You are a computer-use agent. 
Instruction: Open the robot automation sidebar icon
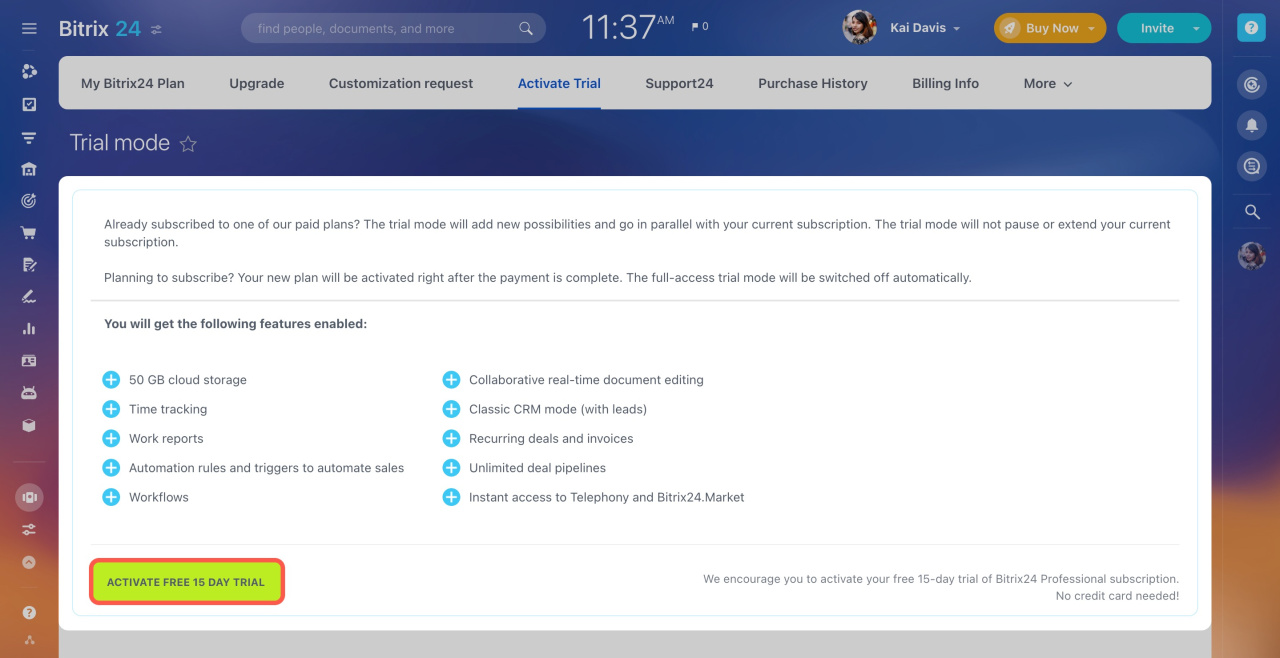[29, 393]
